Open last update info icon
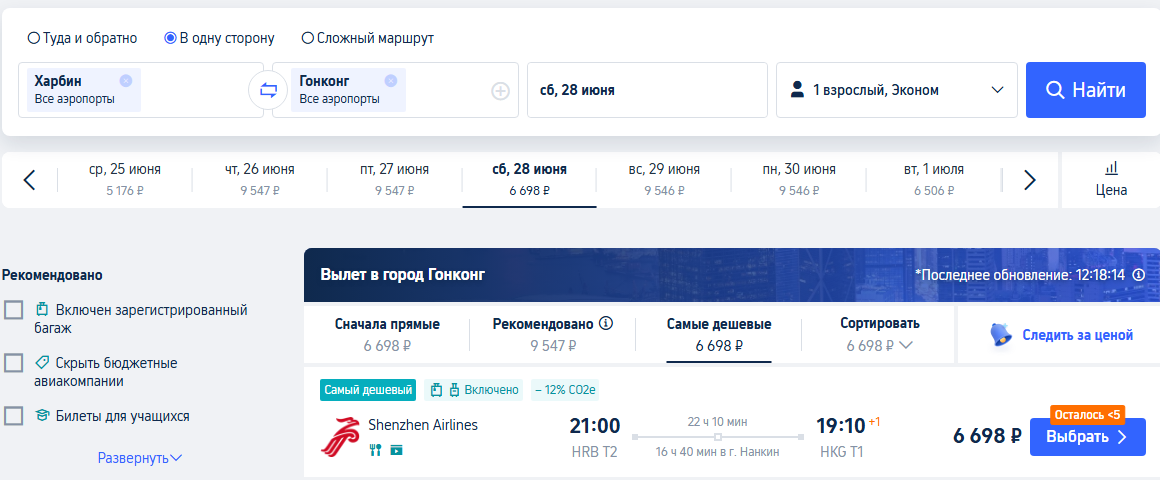1160x480 pixels. 1139,275
